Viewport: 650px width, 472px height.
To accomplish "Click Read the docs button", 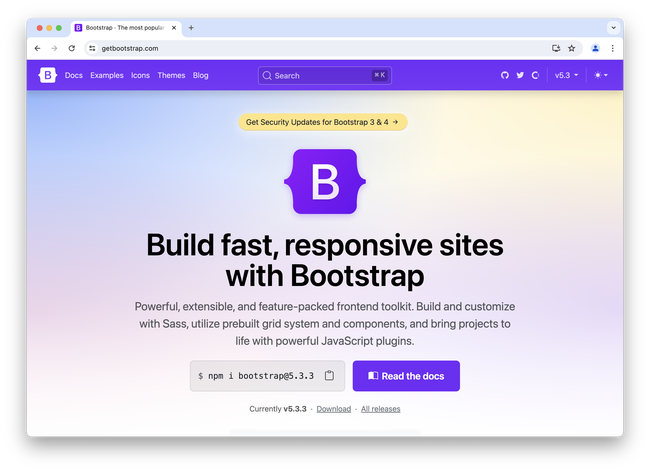I will (x=406, y=376).
